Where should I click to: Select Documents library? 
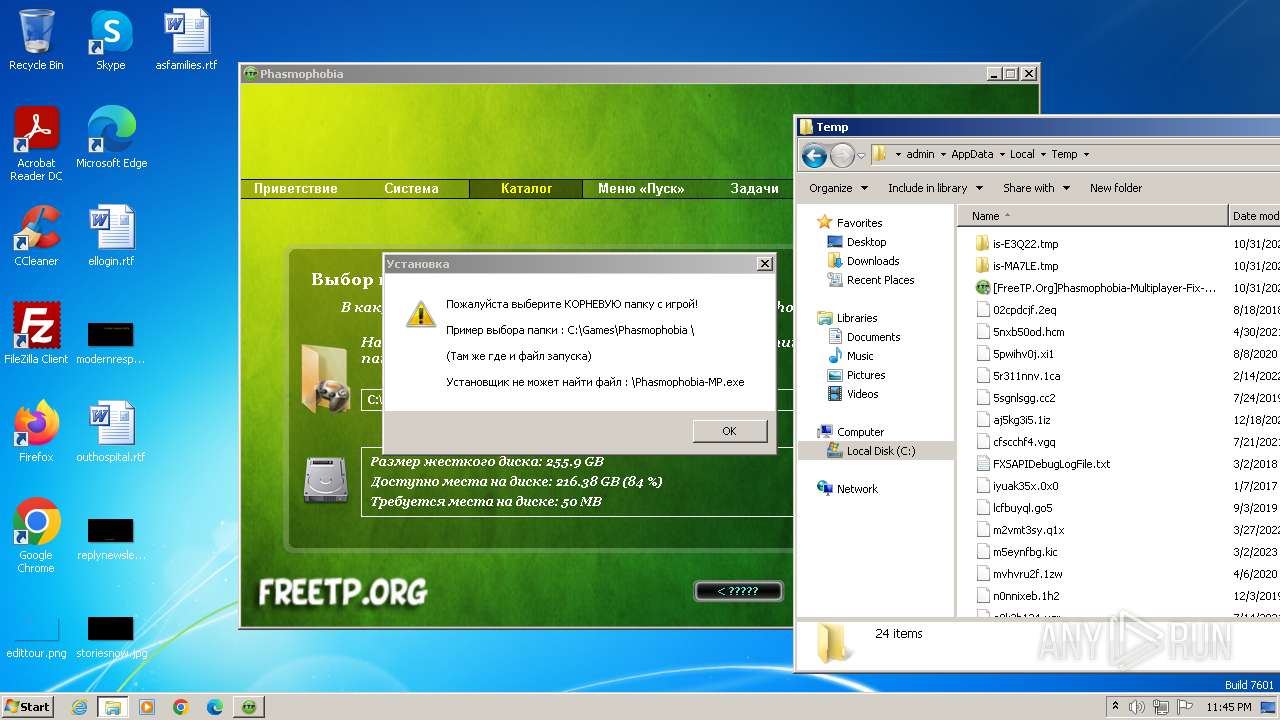(873, 337)
